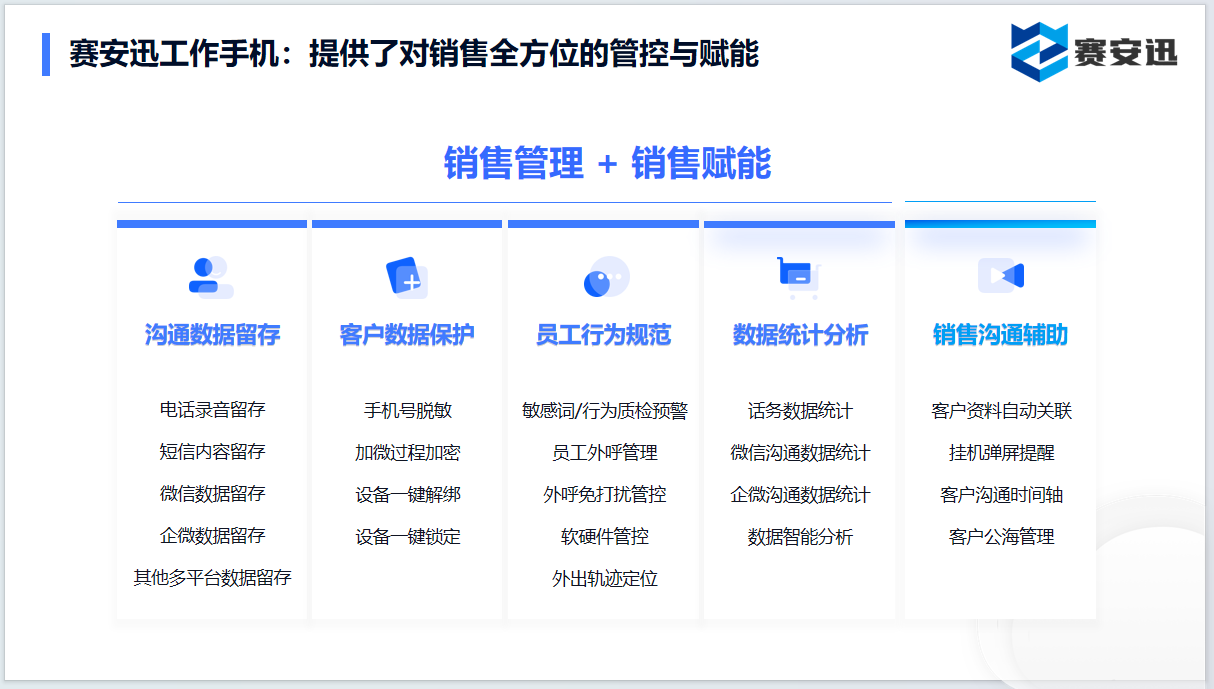Click the 赛安迅 logo in the corner
Screen dimensions: 1214x689
1094,50
